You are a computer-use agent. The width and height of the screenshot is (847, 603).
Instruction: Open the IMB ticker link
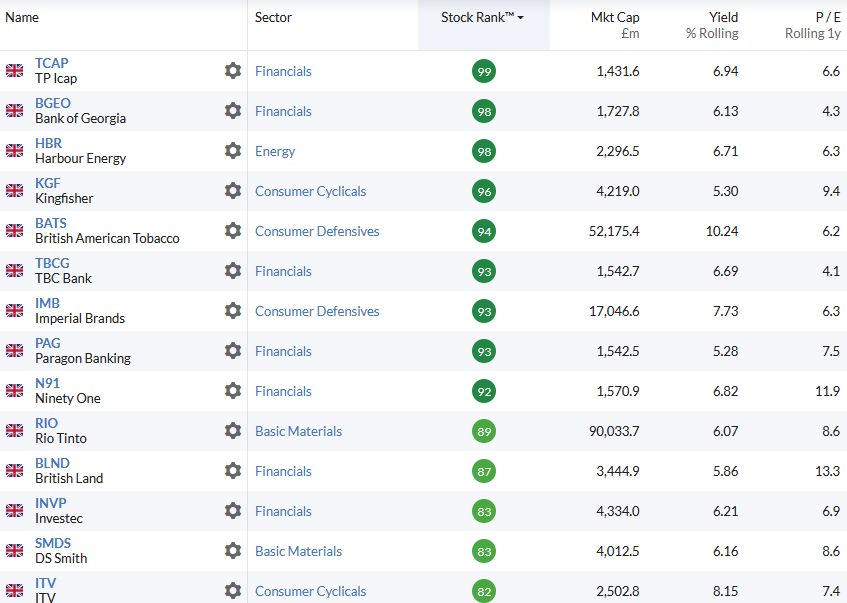[48, 303]
